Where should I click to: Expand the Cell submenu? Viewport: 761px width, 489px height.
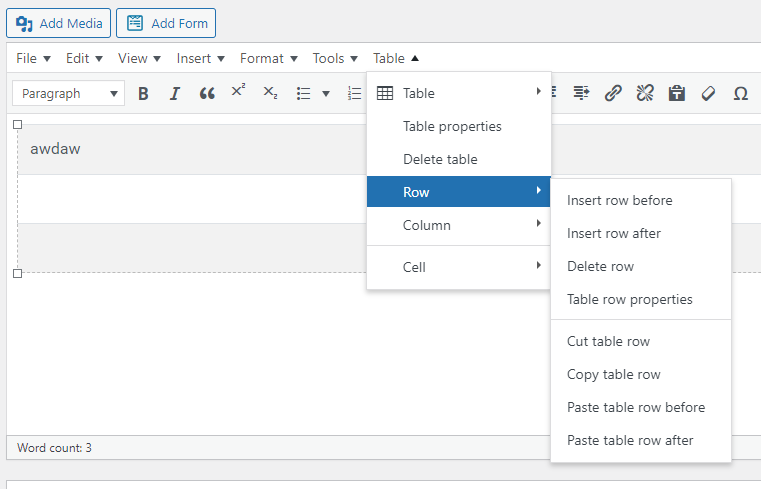point(459,267)
